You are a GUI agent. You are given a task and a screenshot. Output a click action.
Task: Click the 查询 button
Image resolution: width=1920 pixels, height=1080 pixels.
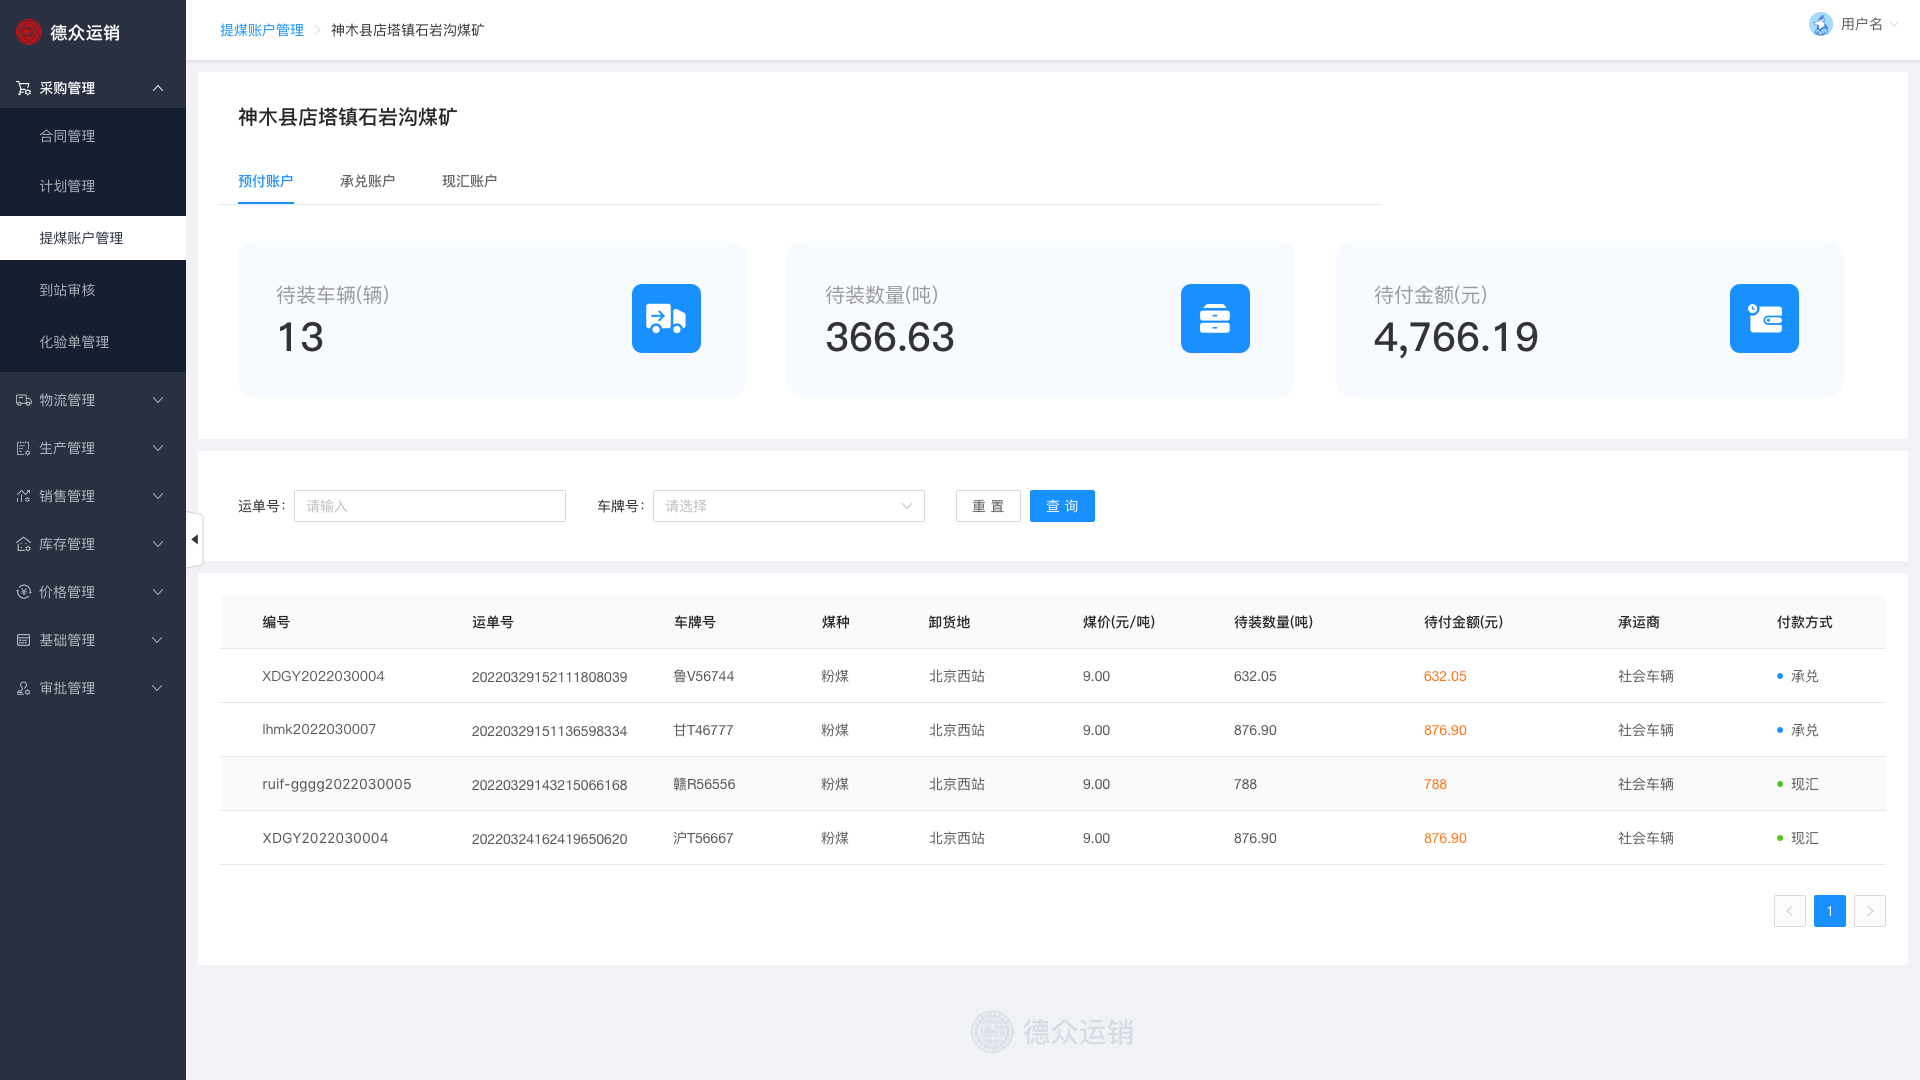[x=1062, y=506]
